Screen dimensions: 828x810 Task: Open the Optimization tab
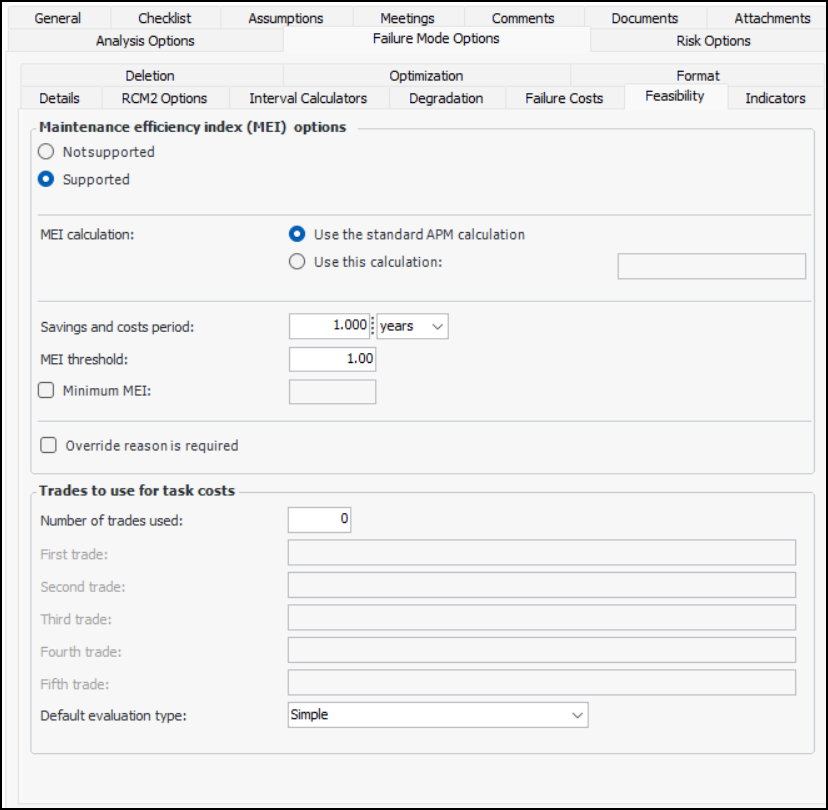pyautogui.click(x=426, y=76)
